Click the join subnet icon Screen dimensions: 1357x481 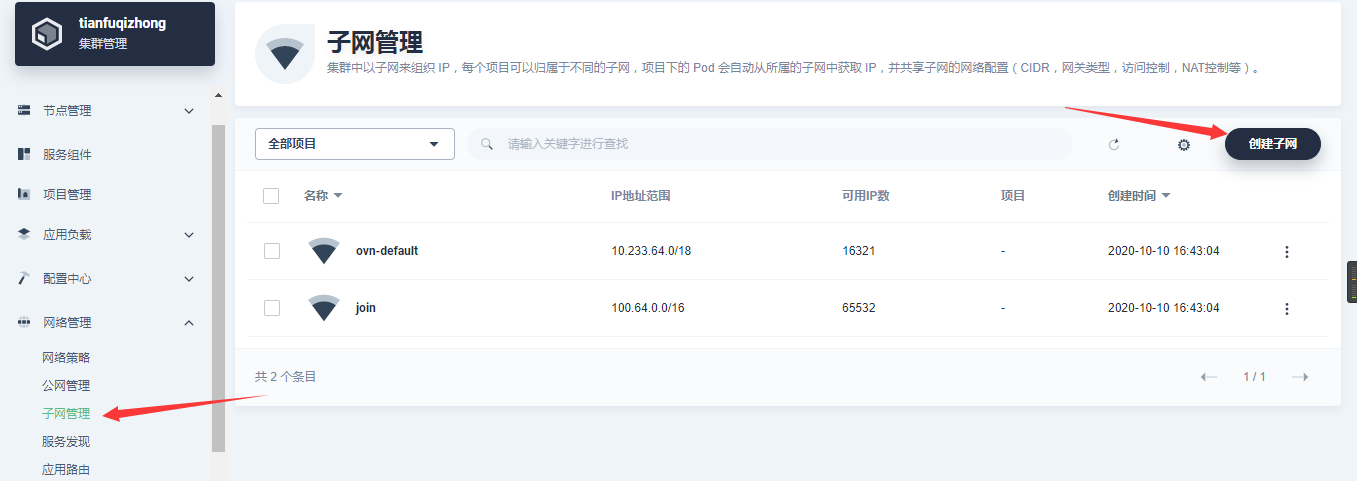coord(324,308)
